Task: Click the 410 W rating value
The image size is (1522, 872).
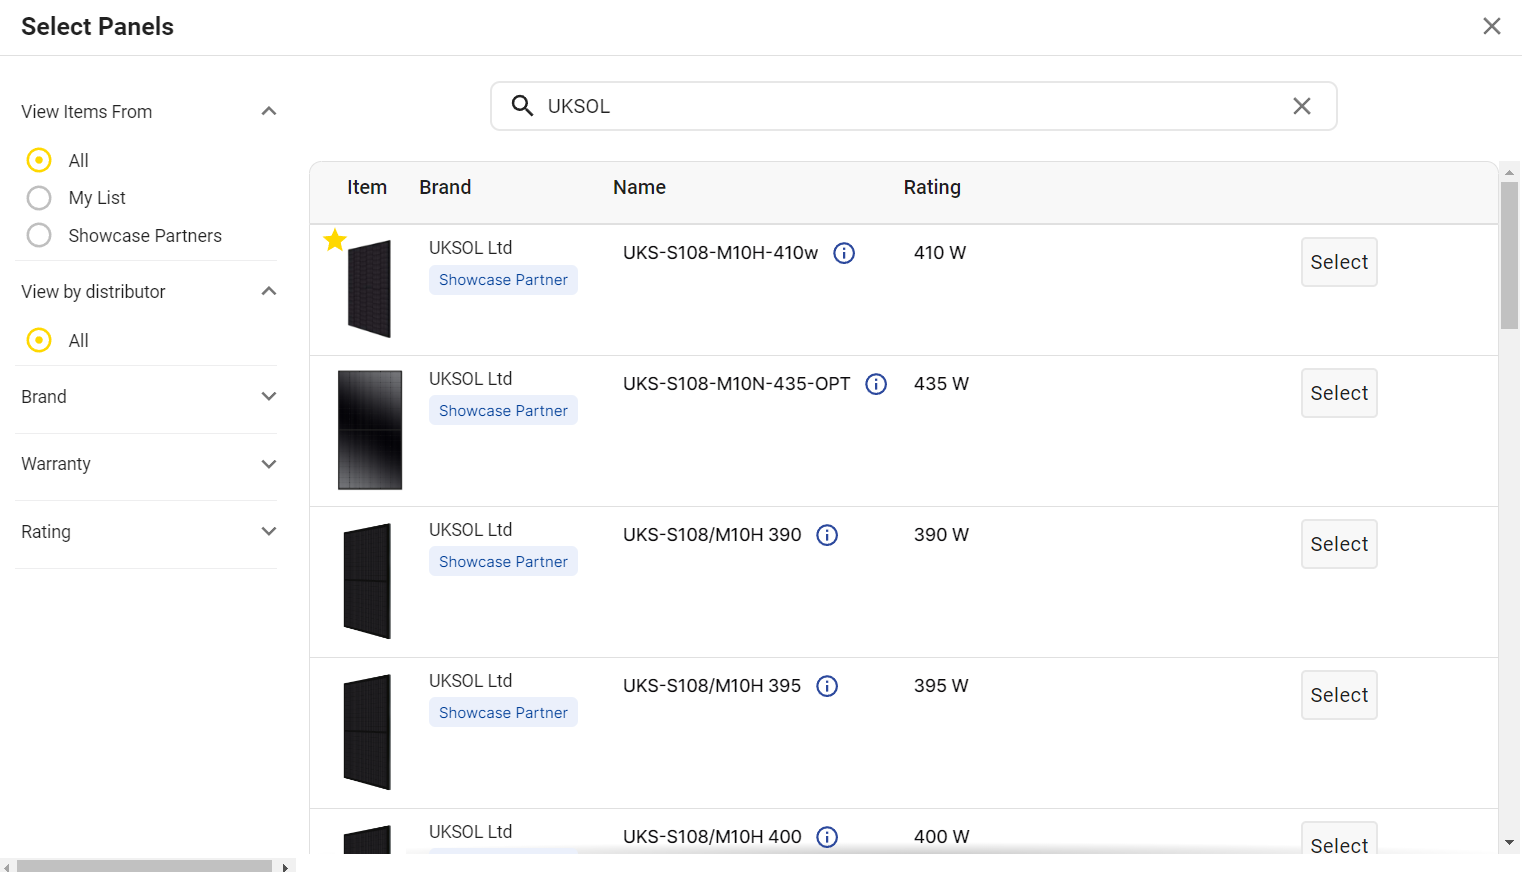Action: pos(940,253)
